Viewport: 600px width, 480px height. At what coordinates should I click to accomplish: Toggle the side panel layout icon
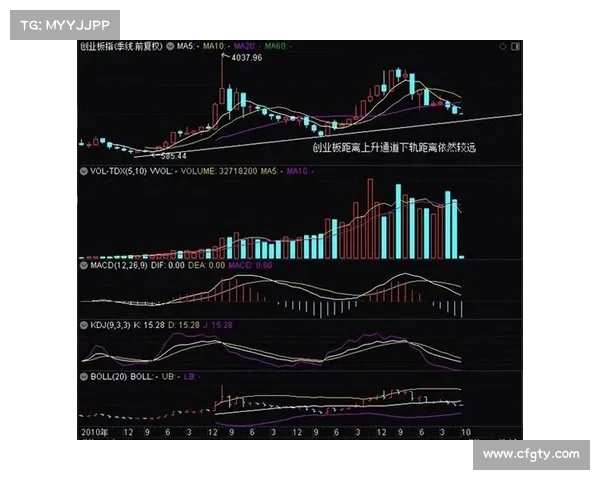pyautogui.click(x=515, y=46)
